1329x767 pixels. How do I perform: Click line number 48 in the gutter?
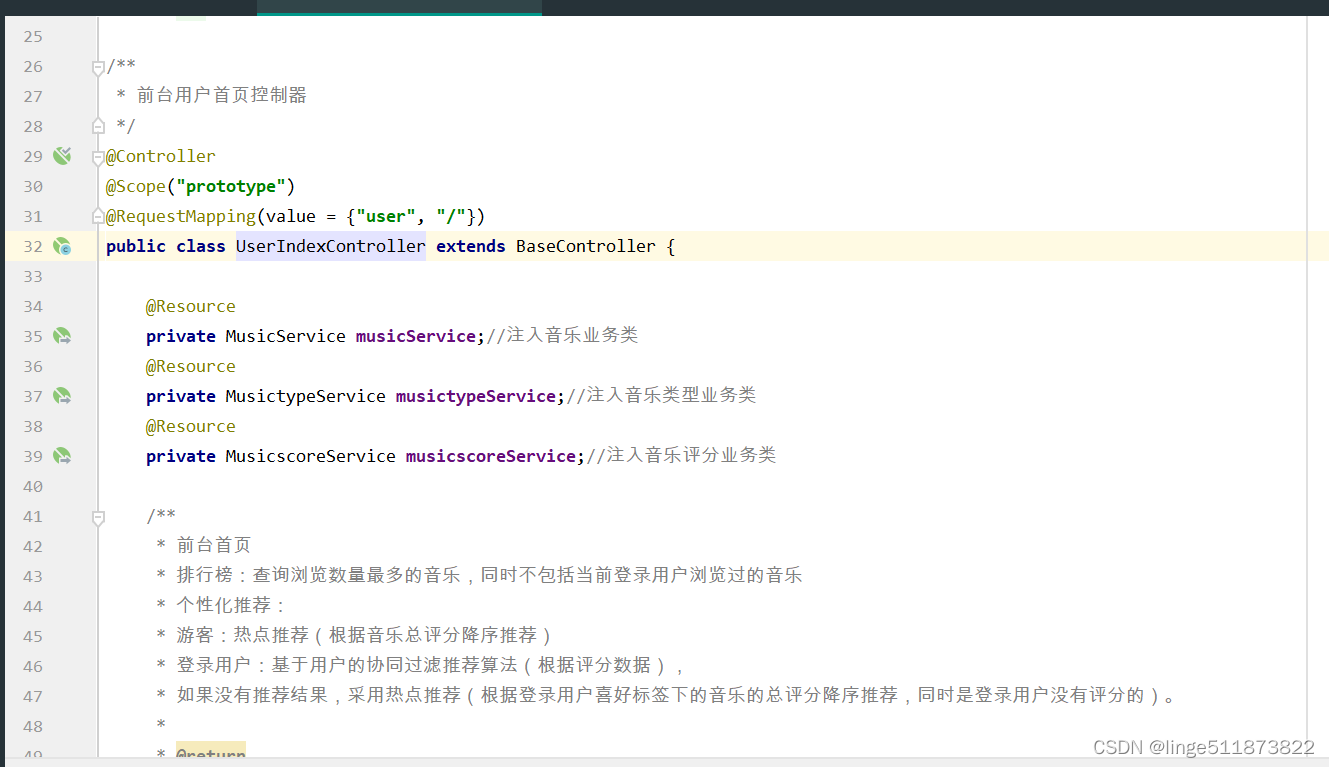click(33, 726)
